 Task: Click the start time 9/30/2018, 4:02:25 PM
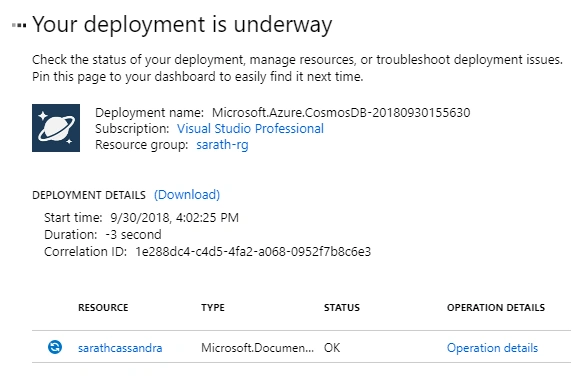coord(174,218)
